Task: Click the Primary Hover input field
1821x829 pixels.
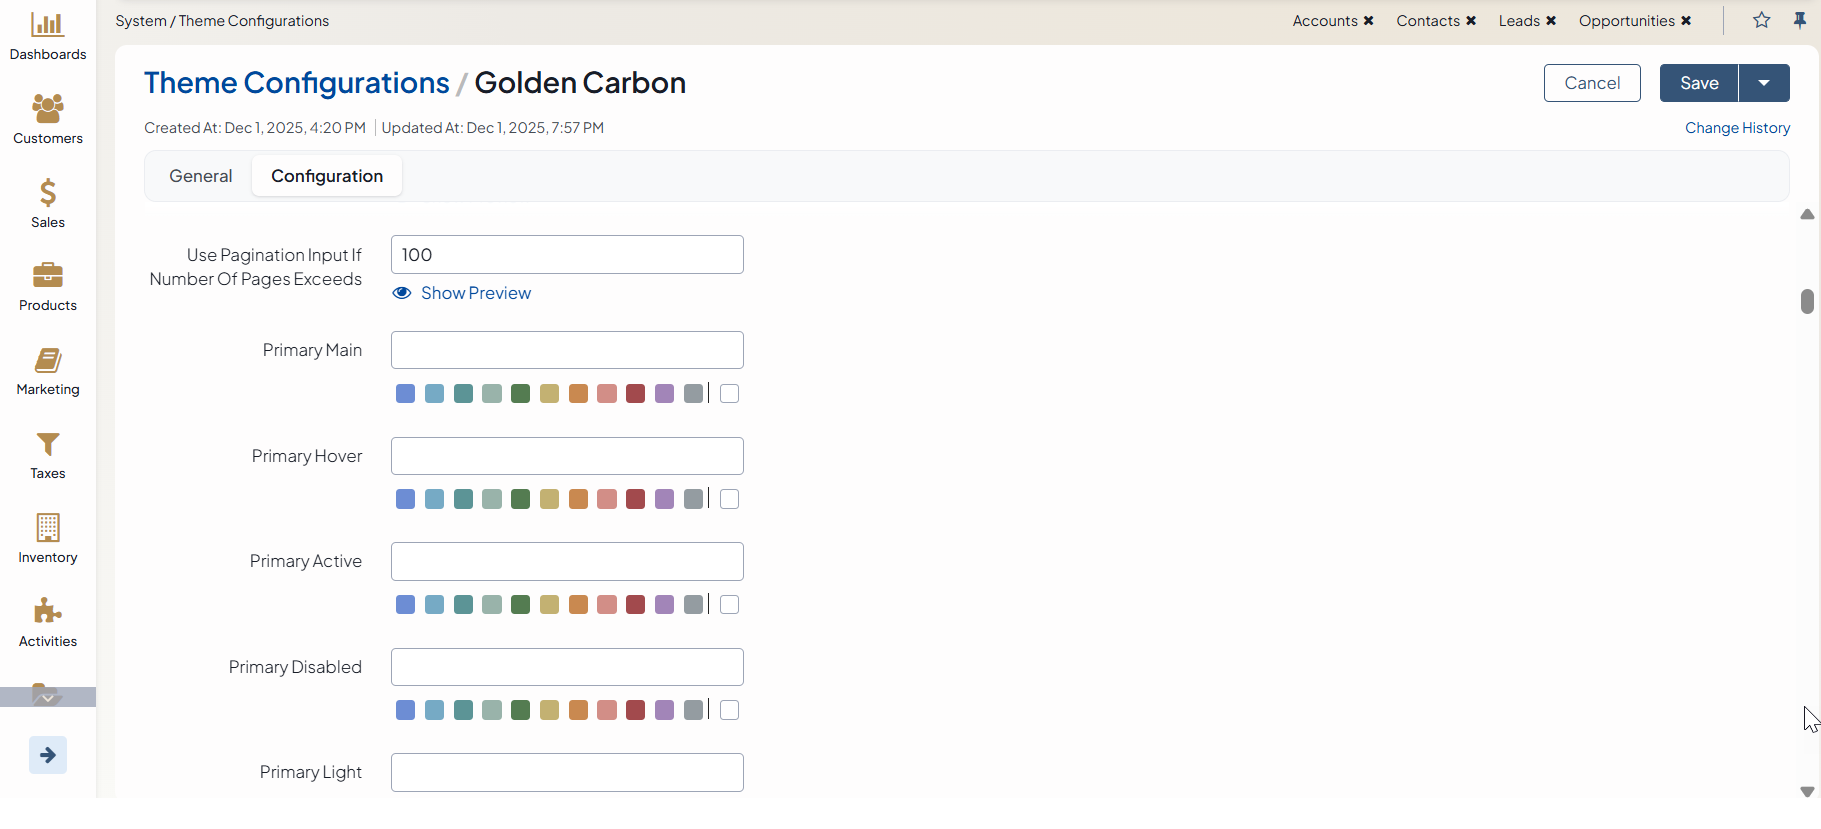Action: (567, 456)
